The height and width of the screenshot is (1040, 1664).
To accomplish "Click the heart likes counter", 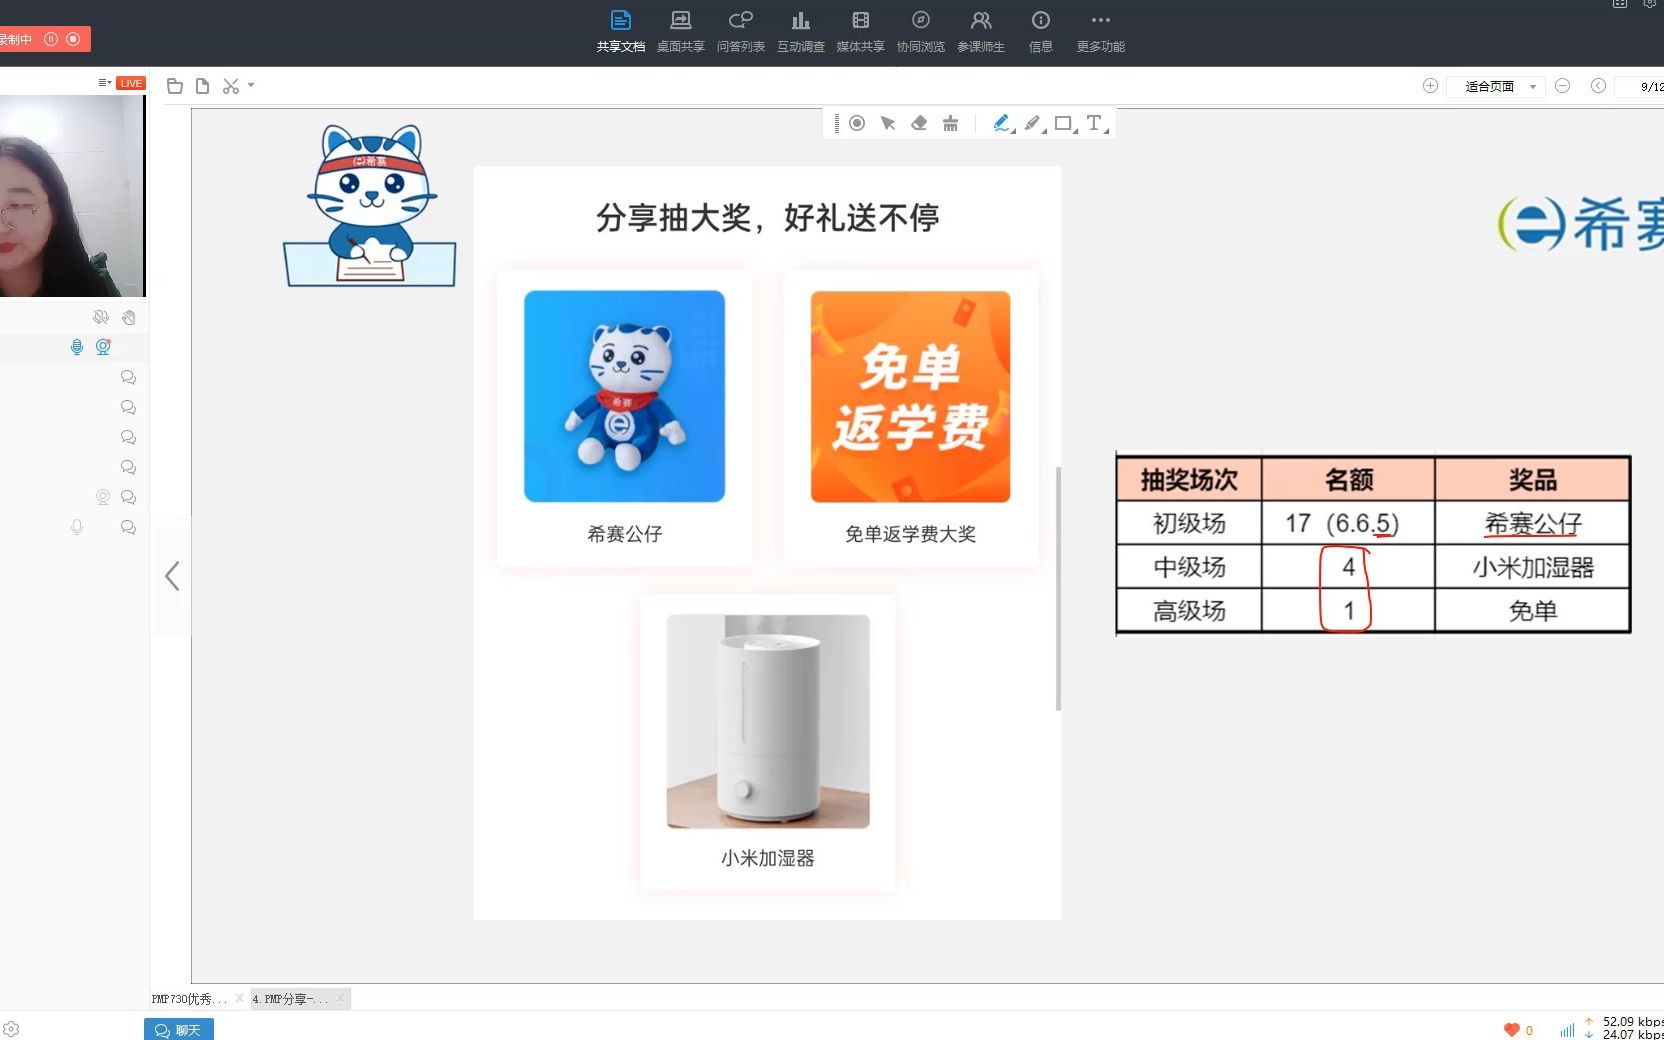I will (1518, 1030).
